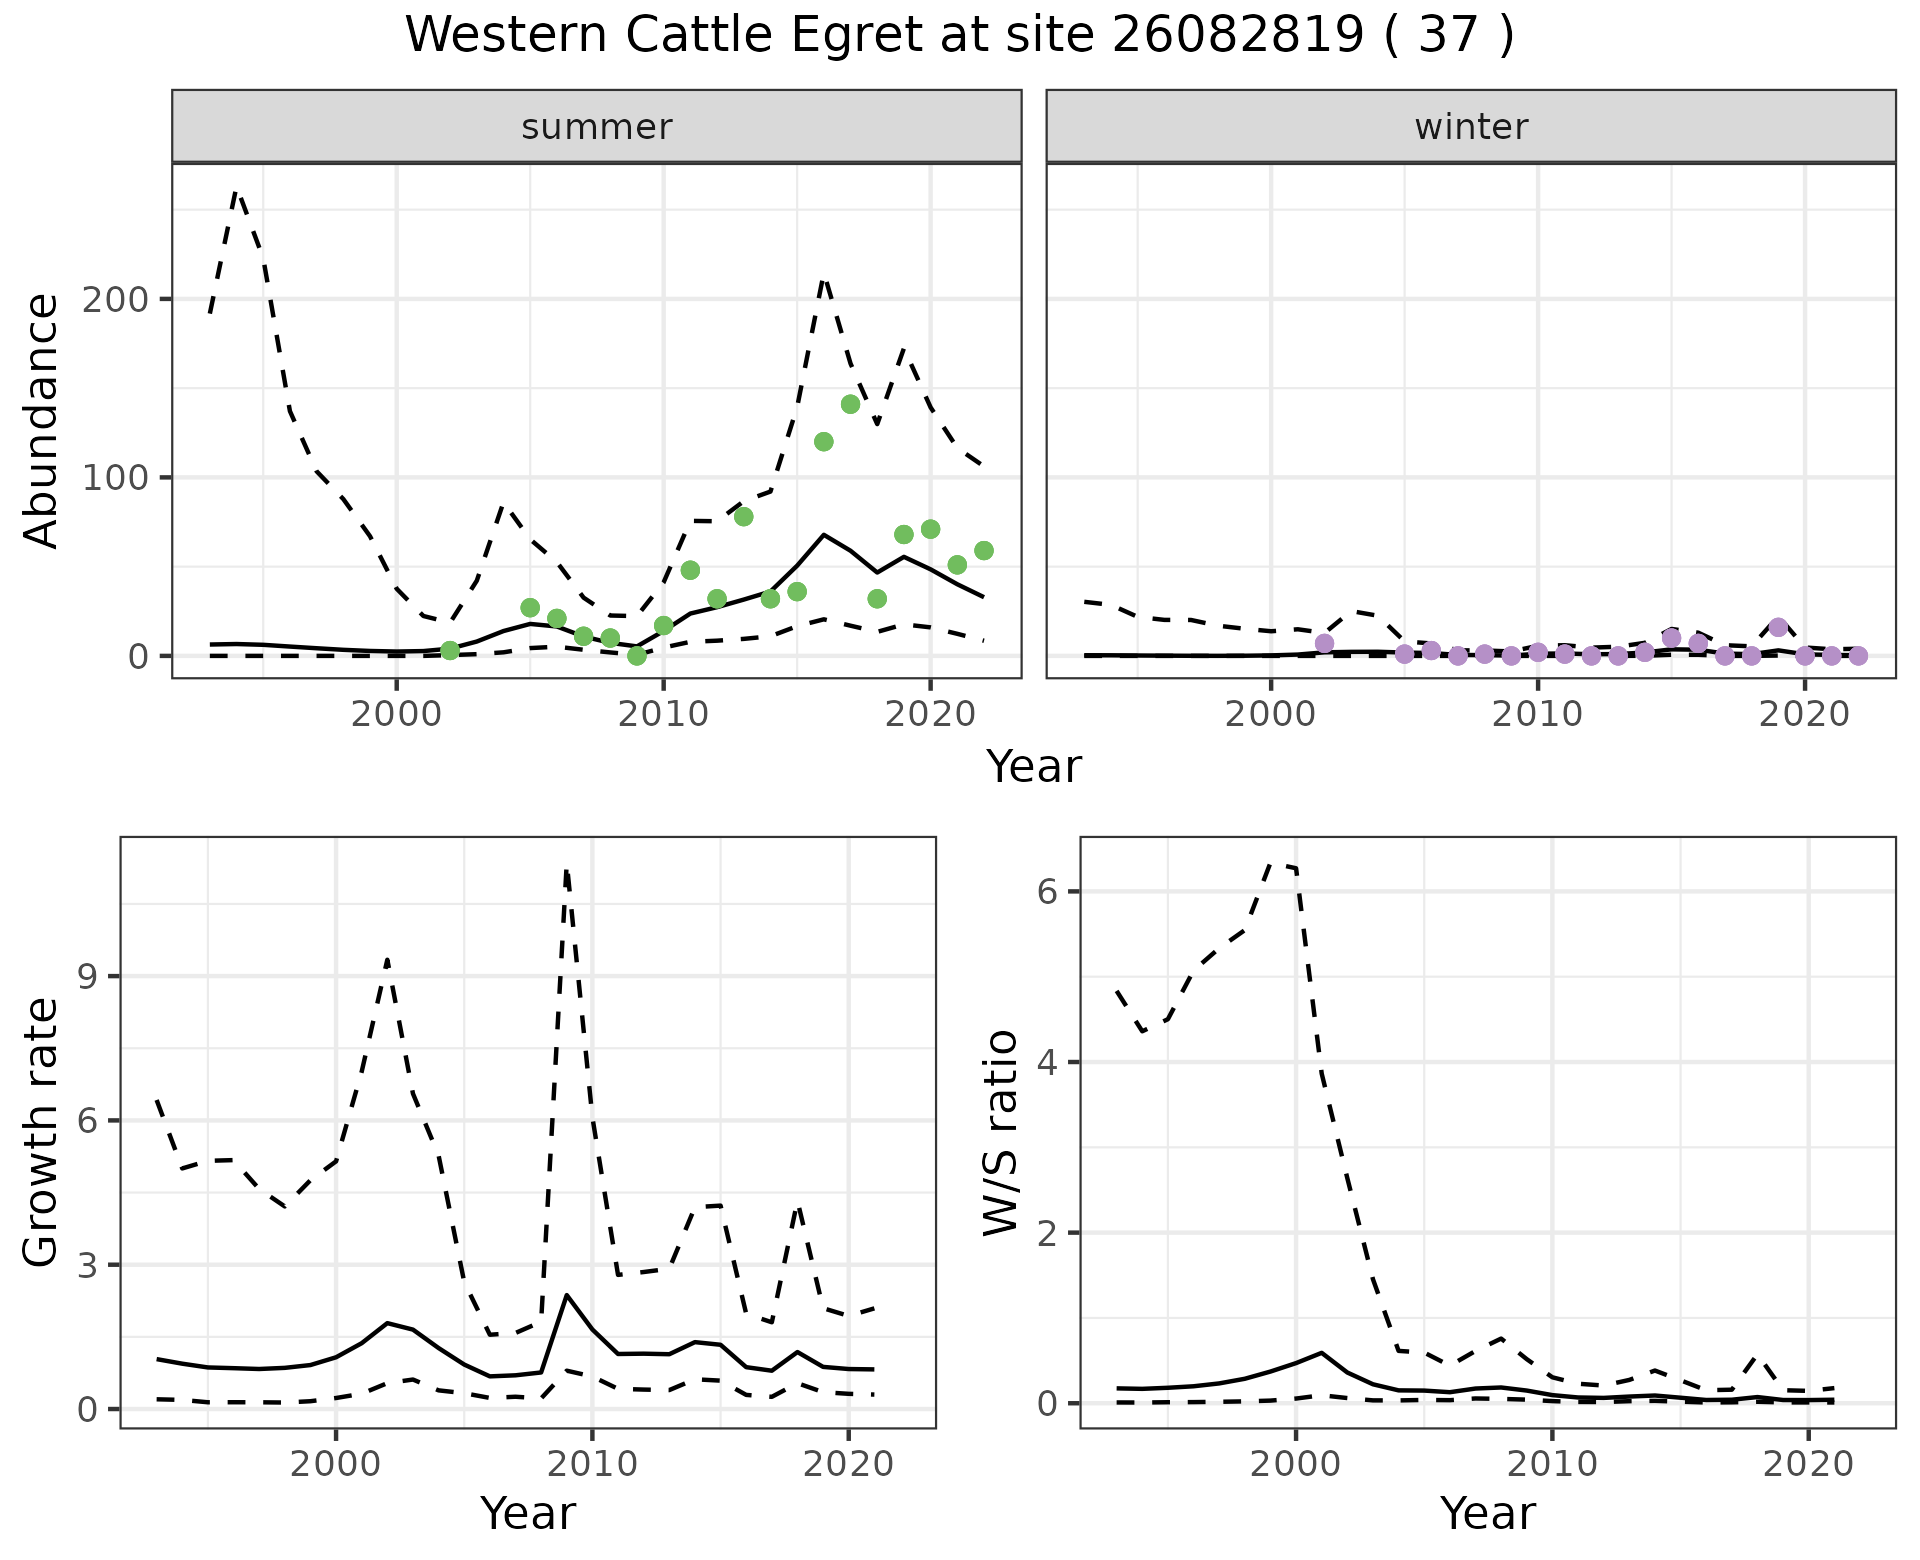The image size is (1920, 1560).
Task: Click the highest green point in summer panel
Action: (x=850, y=404)
